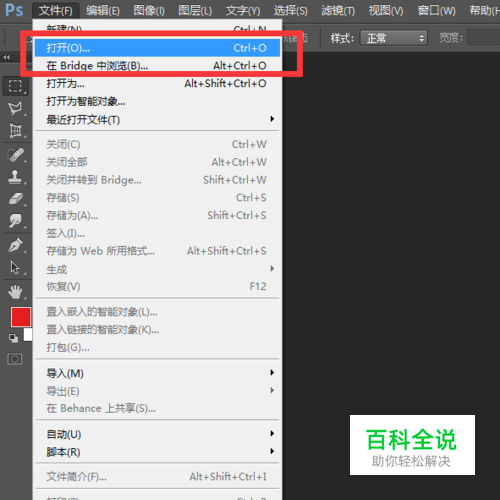Toggle Quick Mask mode icon
Image resolution: width=500 pixels, height=500 pixels.
(15, 359)
